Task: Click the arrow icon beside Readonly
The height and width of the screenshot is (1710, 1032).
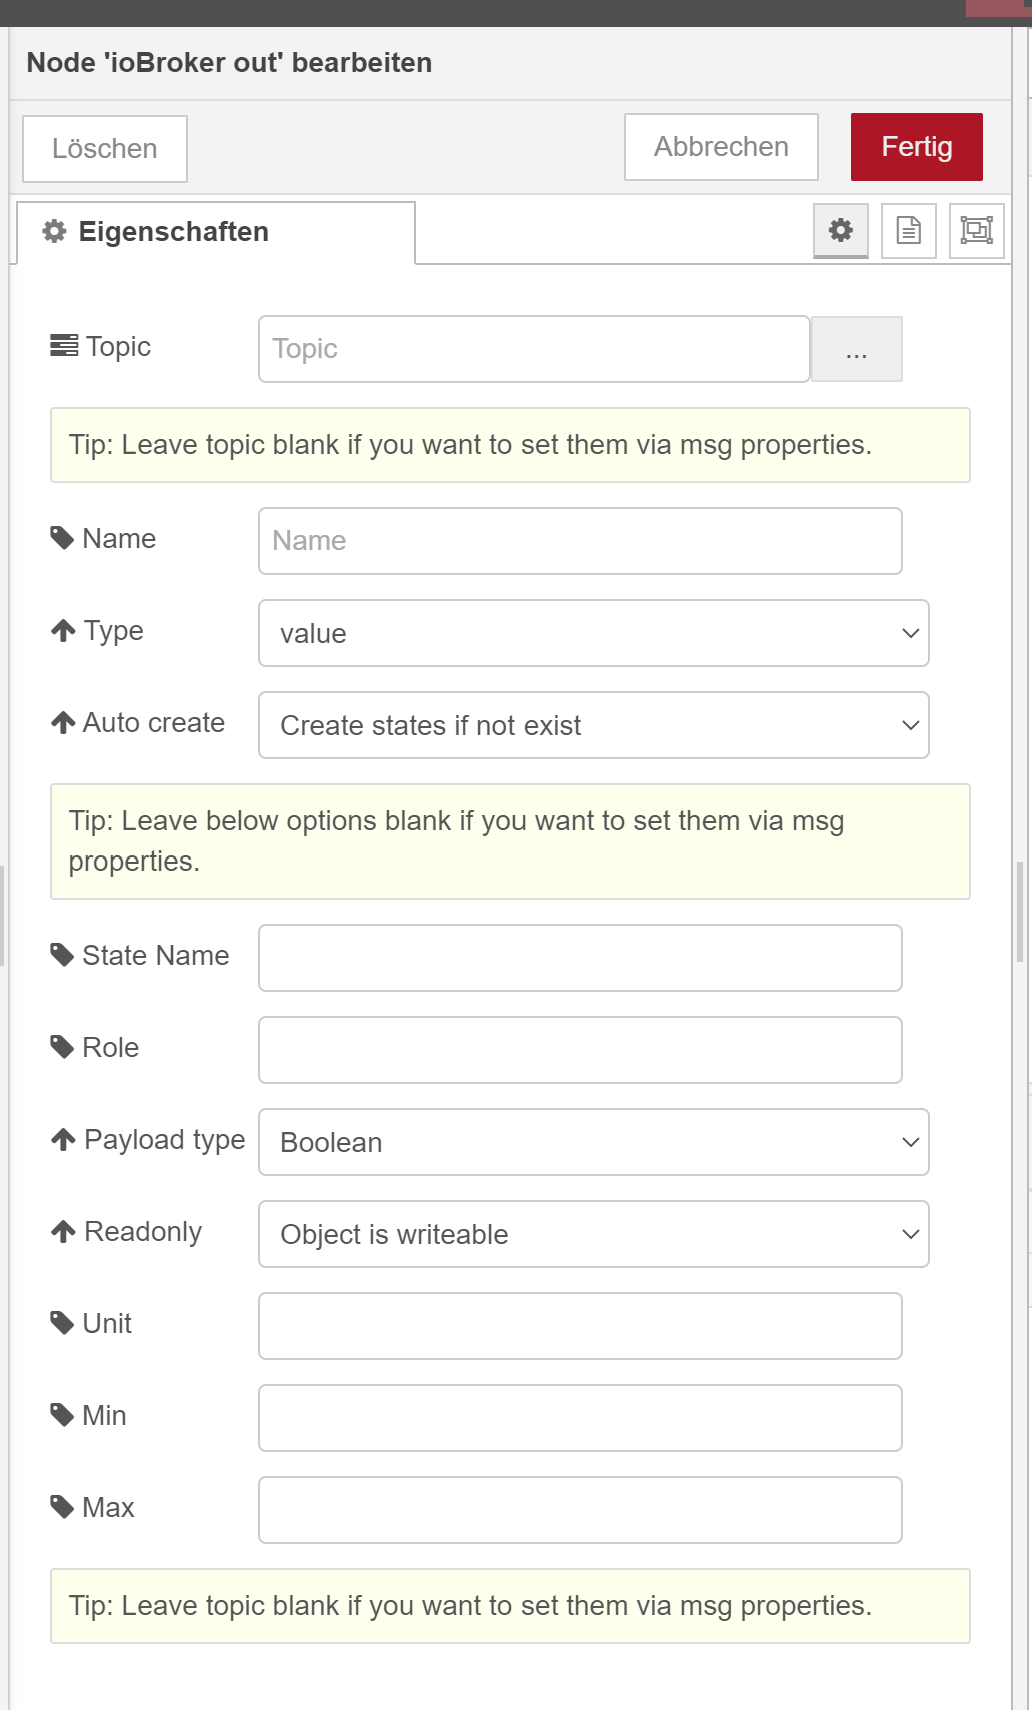Action: pos(63,1231)
